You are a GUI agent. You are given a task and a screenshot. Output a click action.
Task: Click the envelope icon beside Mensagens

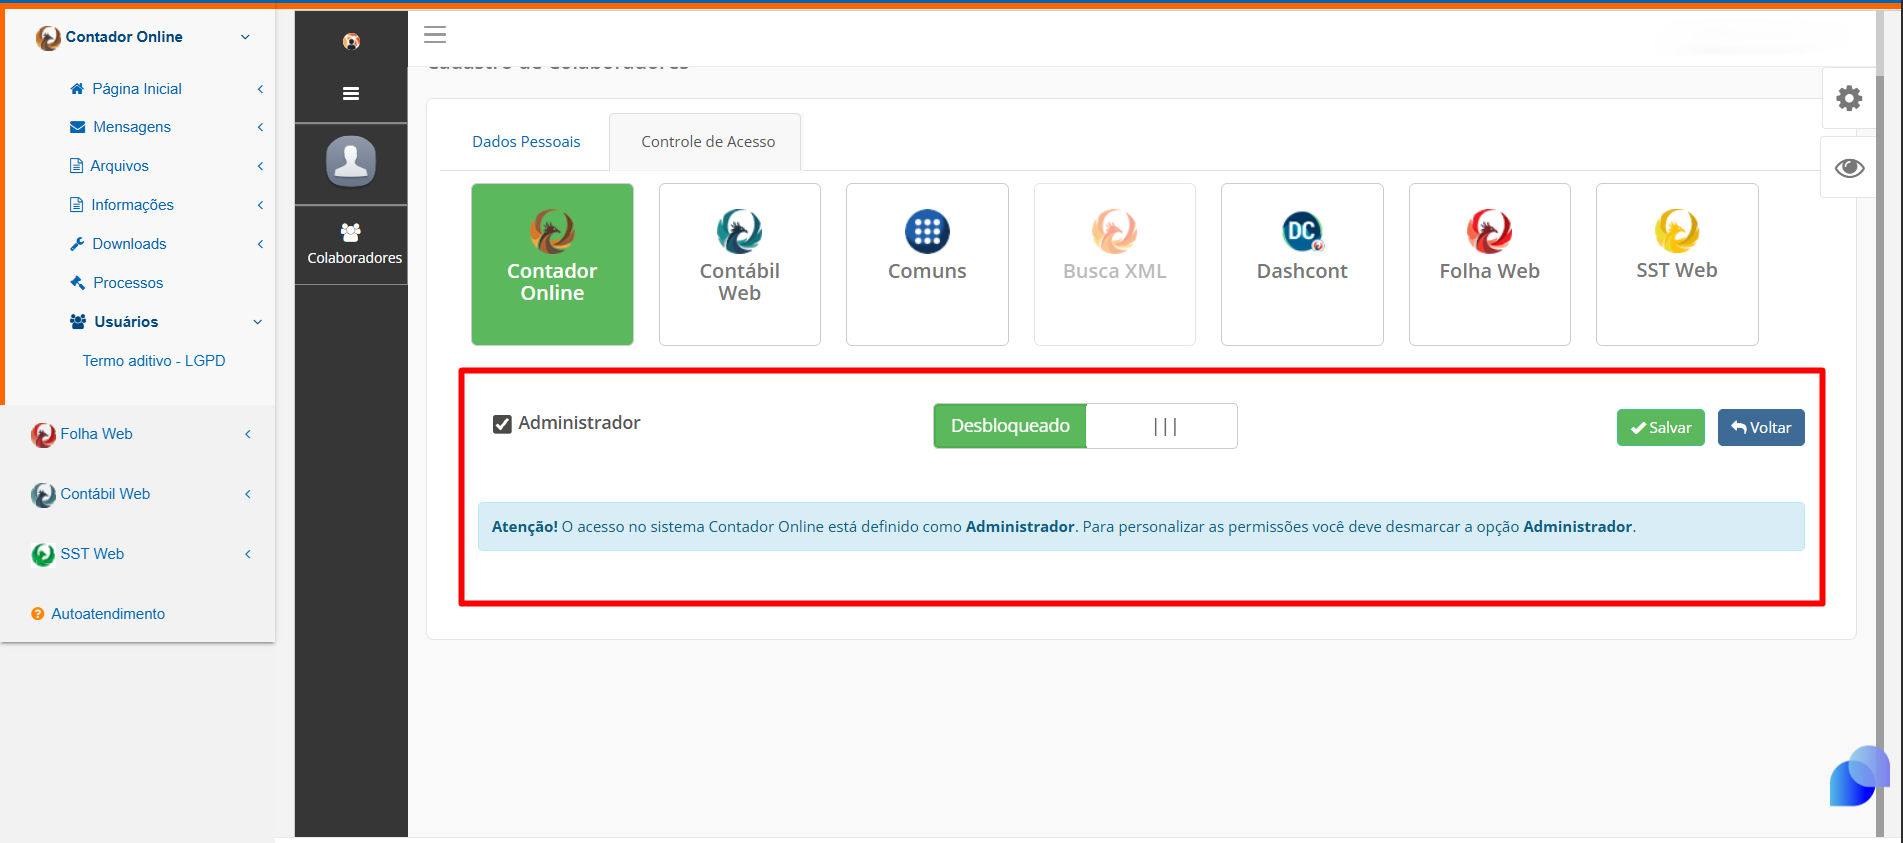click(x=77, y=127)
